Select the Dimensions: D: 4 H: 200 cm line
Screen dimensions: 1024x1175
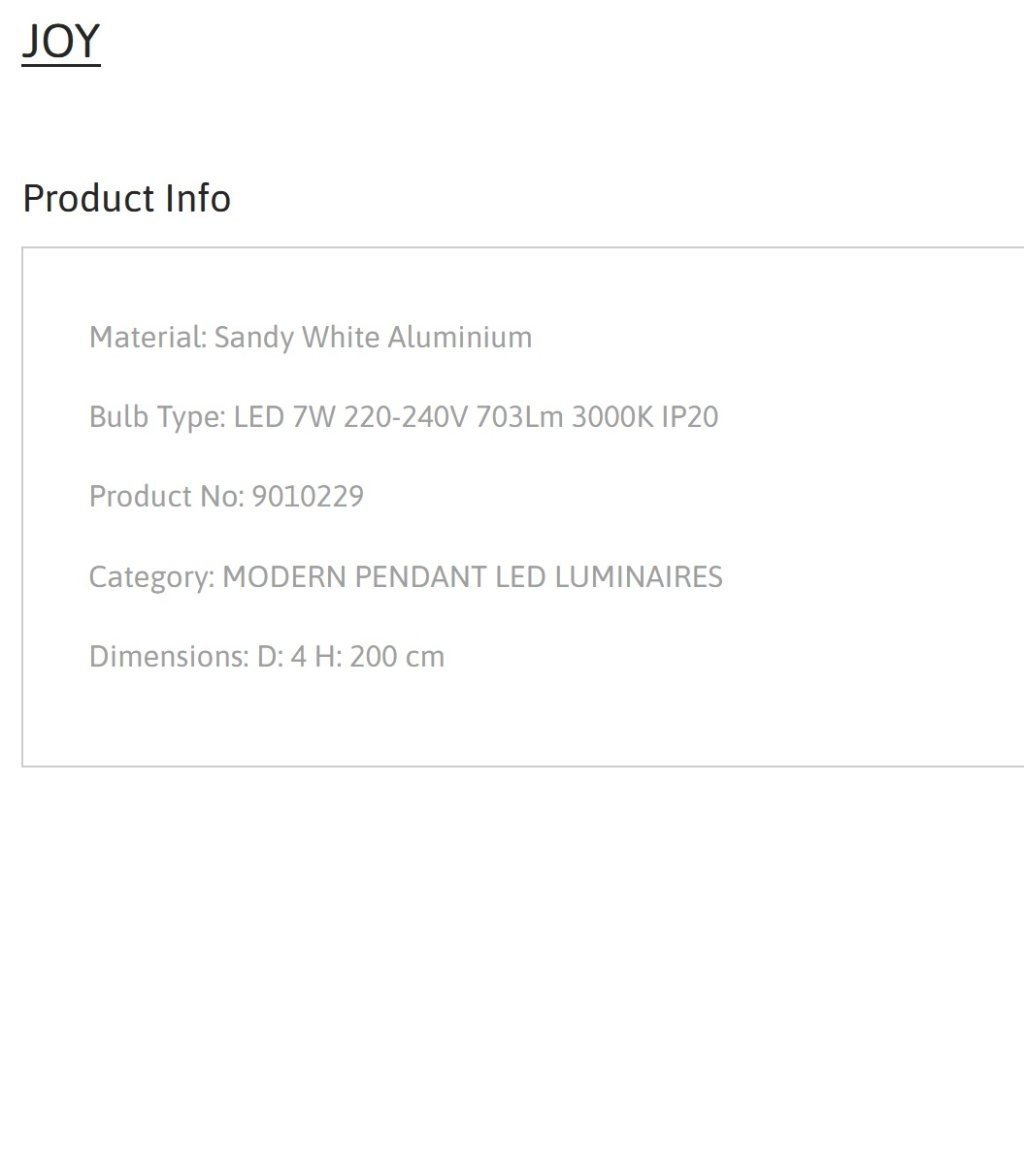[x=267, y=656]
